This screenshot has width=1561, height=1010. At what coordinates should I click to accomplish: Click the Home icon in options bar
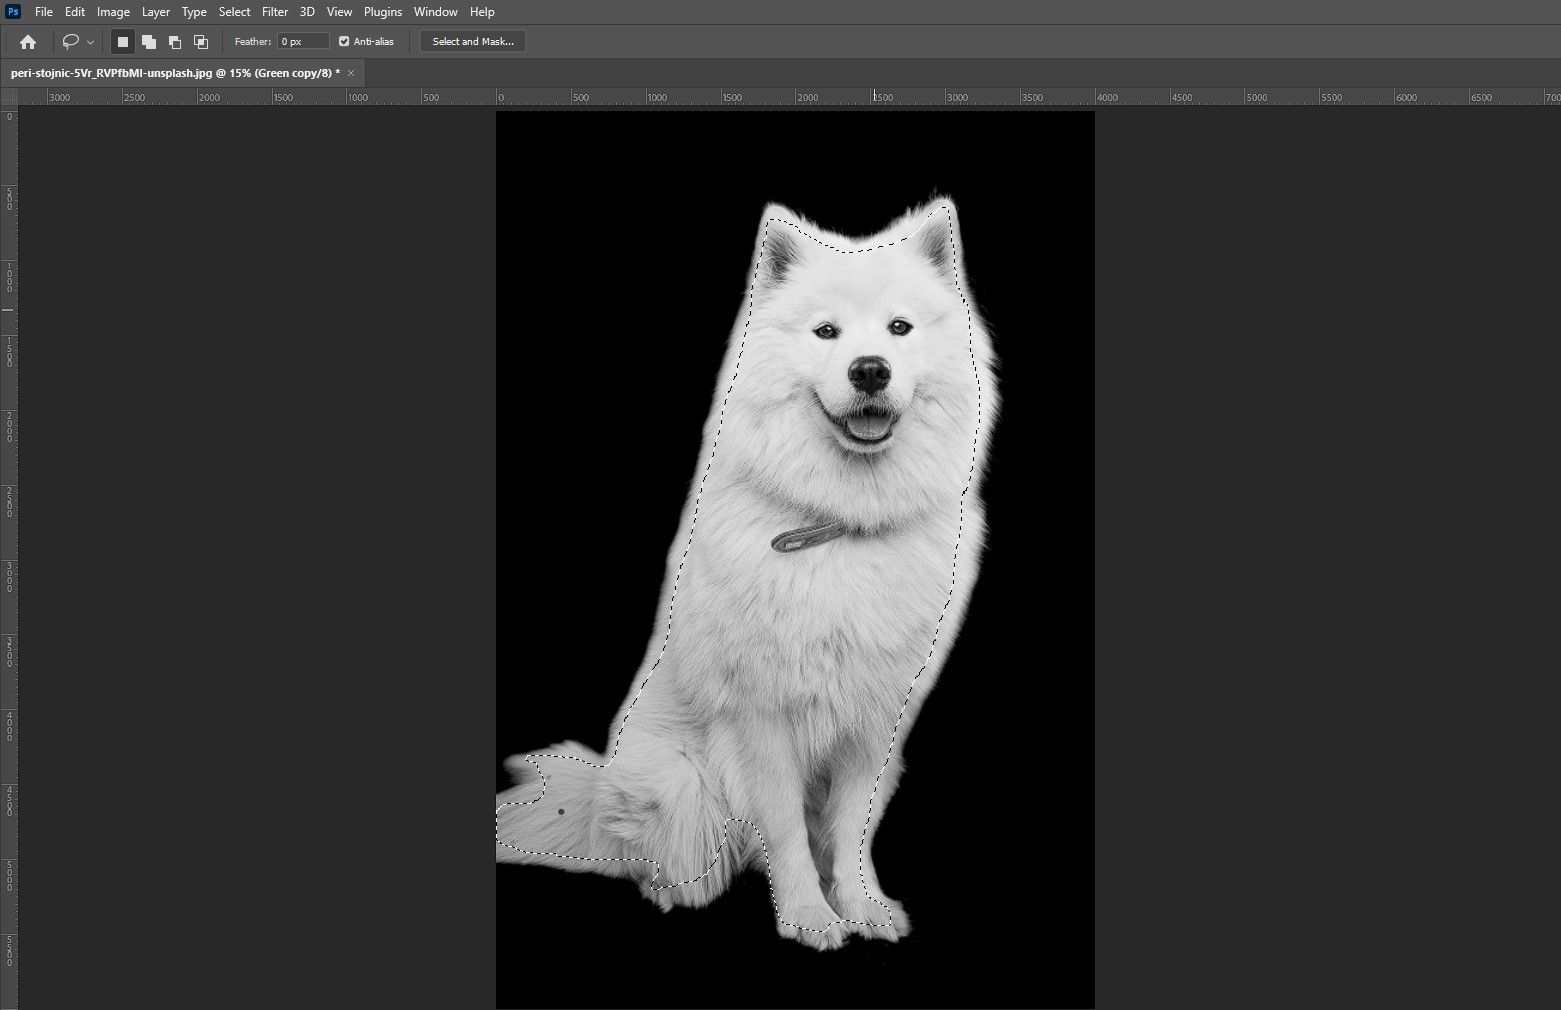click(x=28, y=42)
